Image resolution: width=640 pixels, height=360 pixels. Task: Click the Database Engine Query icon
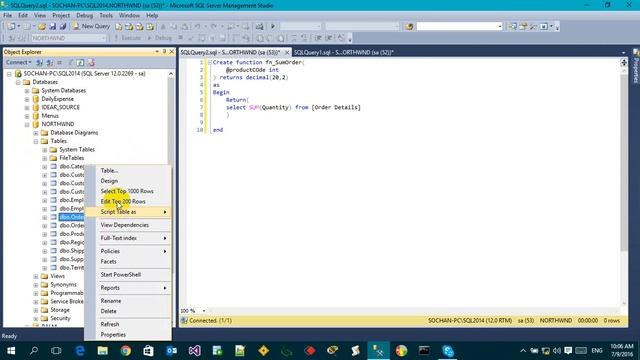[x=119, y=27]
